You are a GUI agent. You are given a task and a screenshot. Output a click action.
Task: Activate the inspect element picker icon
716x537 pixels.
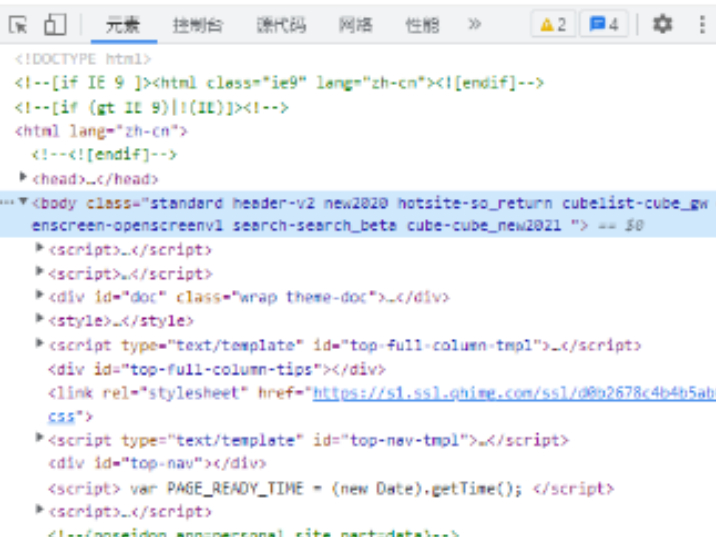(18, 25)
